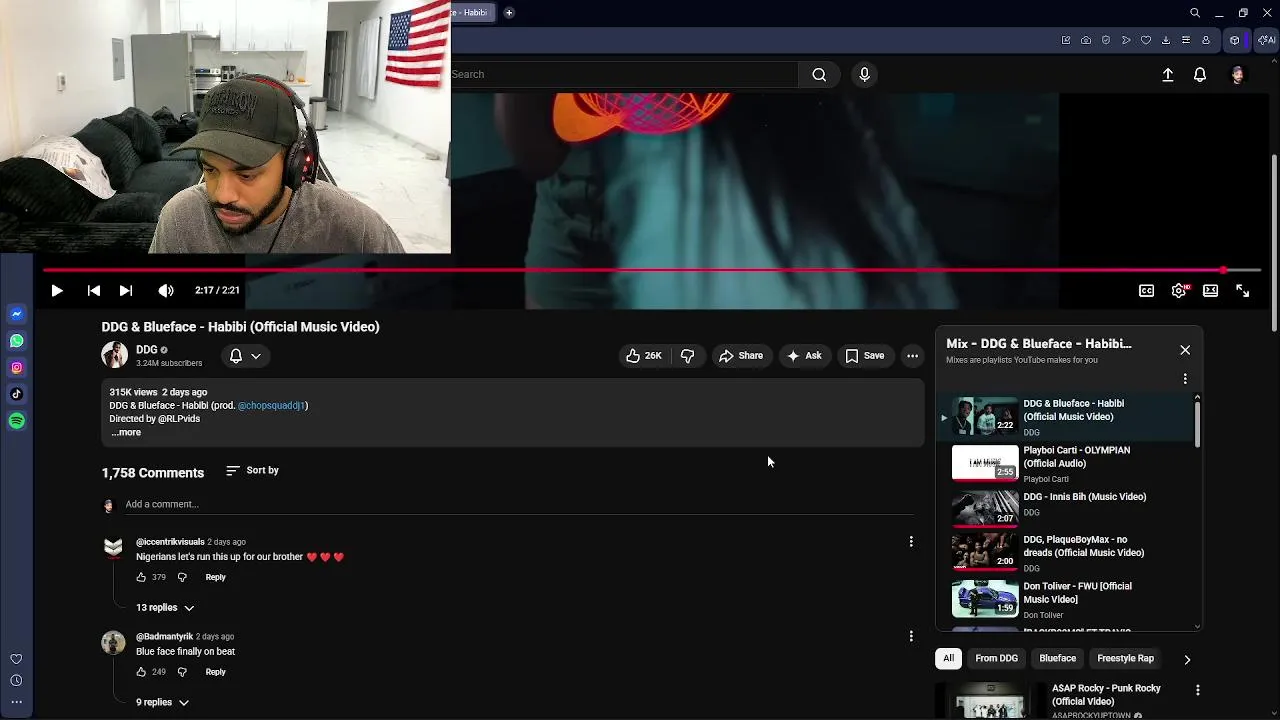Like the Habibi video (26K)
1280x720 pixels.
pos(644,356)
